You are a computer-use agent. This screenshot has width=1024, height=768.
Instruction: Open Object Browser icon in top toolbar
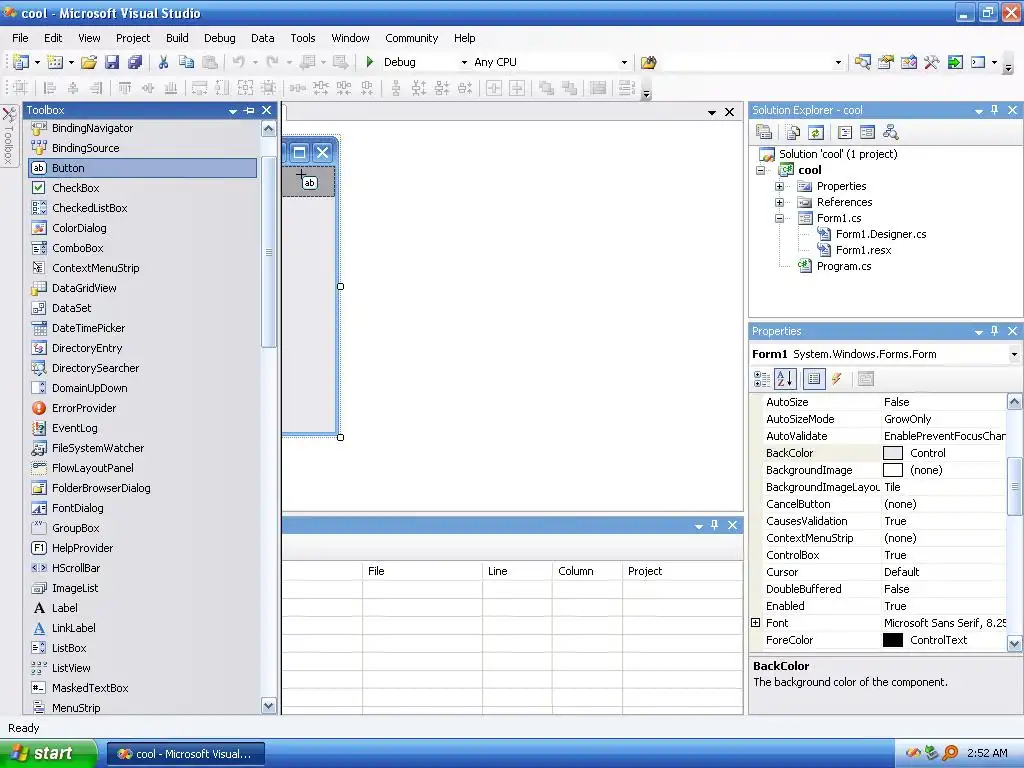click(908, 62)
